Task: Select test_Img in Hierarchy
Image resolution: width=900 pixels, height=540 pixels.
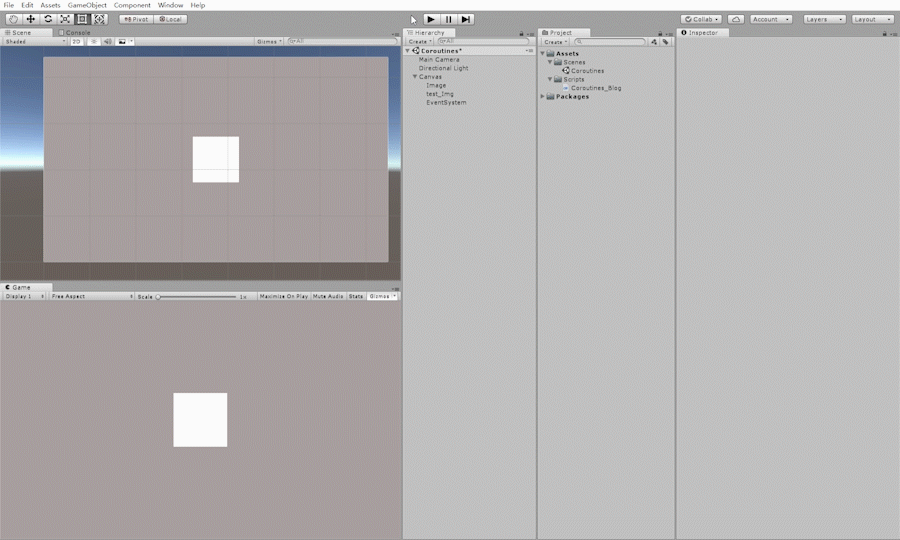Action: [x=440, y=94]
